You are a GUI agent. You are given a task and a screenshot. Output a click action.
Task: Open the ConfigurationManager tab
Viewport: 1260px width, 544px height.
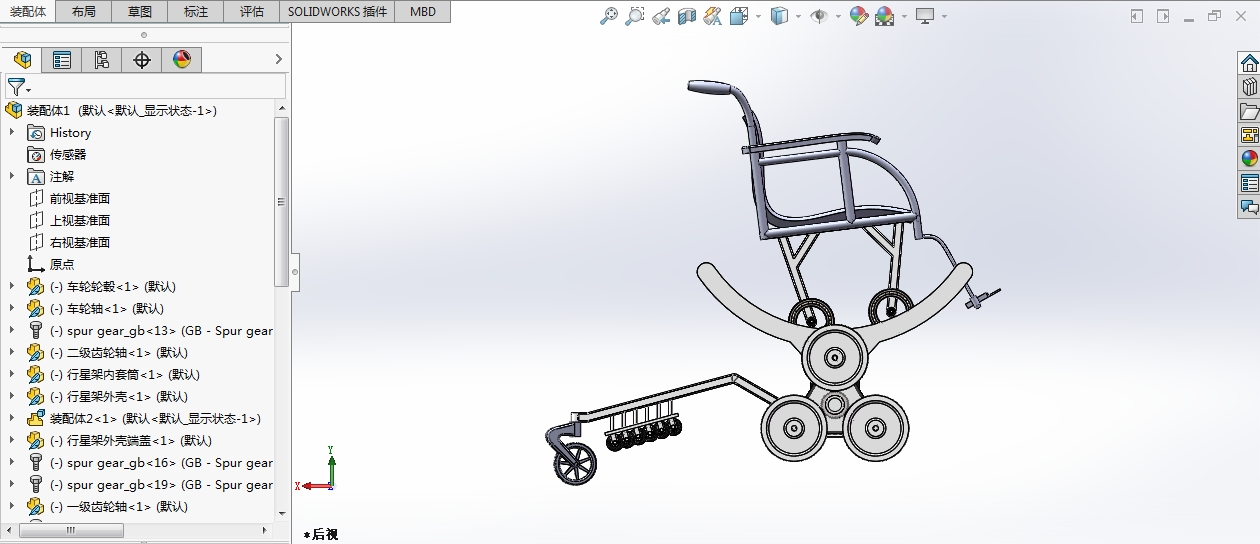tap(102, 60)
